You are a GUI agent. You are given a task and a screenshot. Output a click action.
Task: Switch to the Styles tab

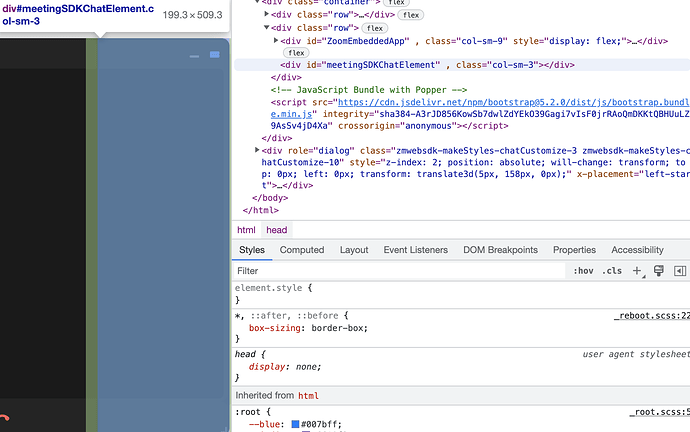tap(252, 250)
